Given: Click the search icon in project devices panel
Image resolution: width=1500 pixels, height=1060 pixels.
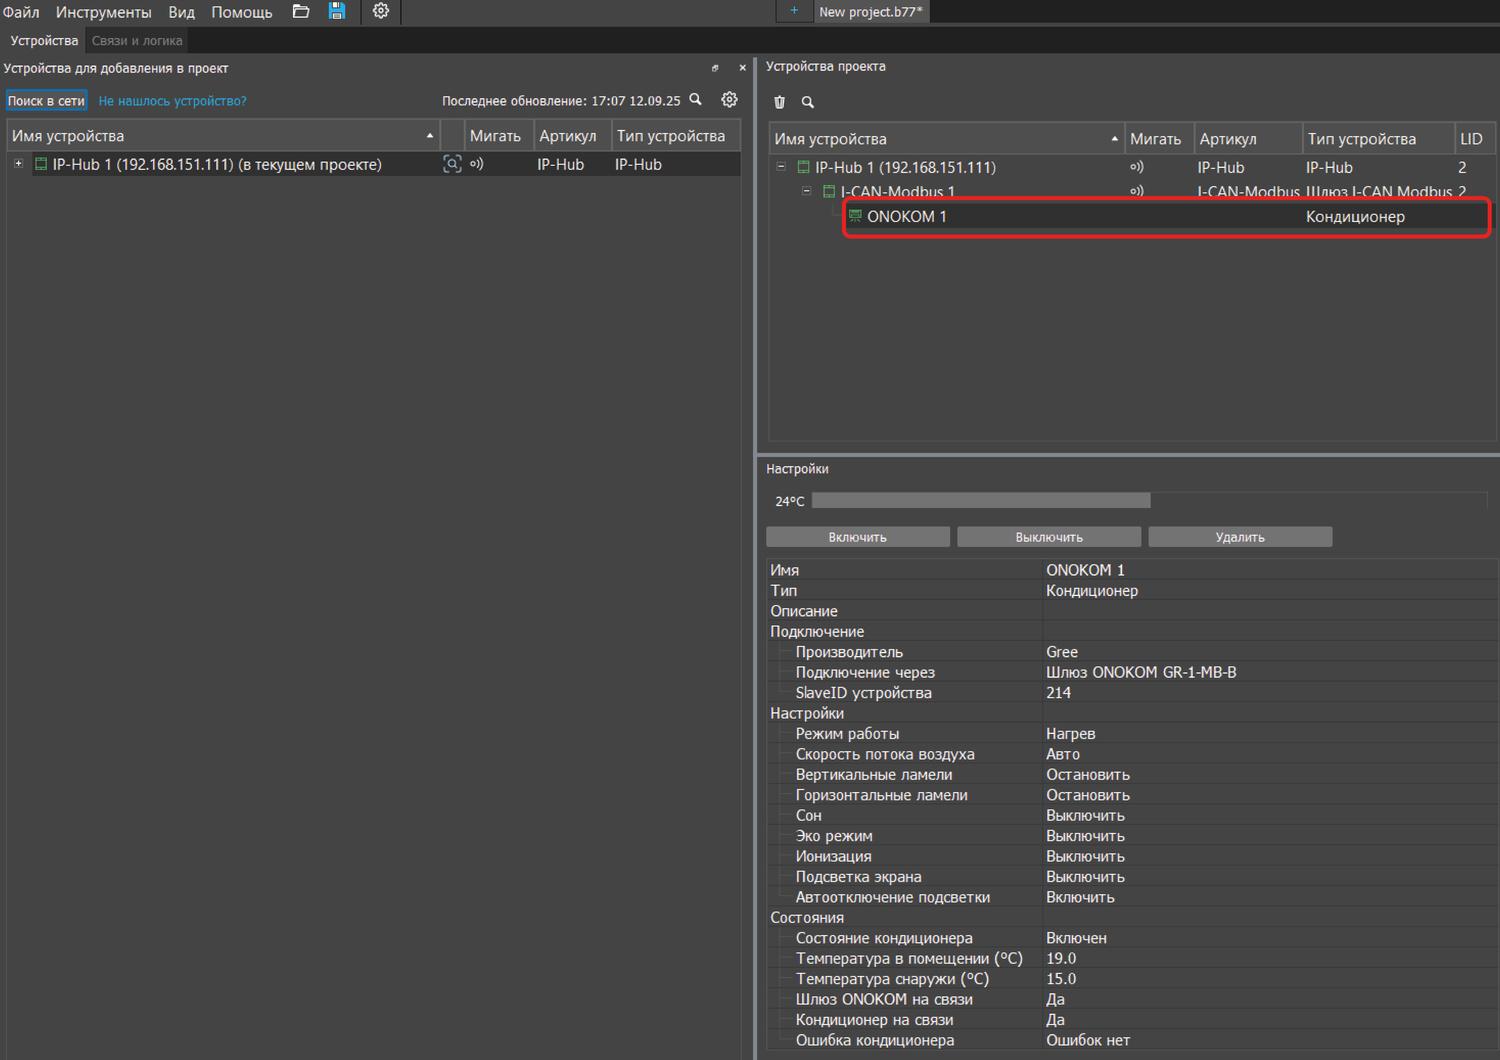Looking at the screenshot, I should [808, 102].
